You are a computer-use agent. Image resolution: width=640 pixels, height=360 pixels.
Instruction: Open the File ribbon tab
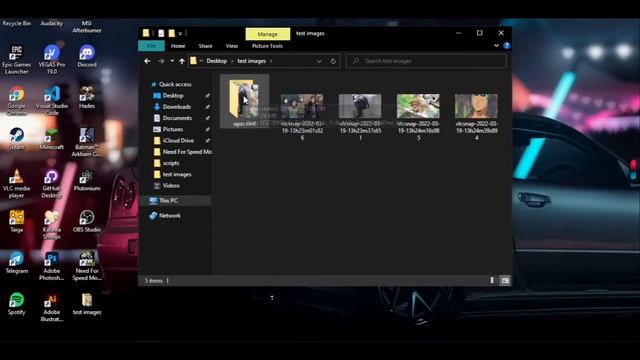pos(151,46)
